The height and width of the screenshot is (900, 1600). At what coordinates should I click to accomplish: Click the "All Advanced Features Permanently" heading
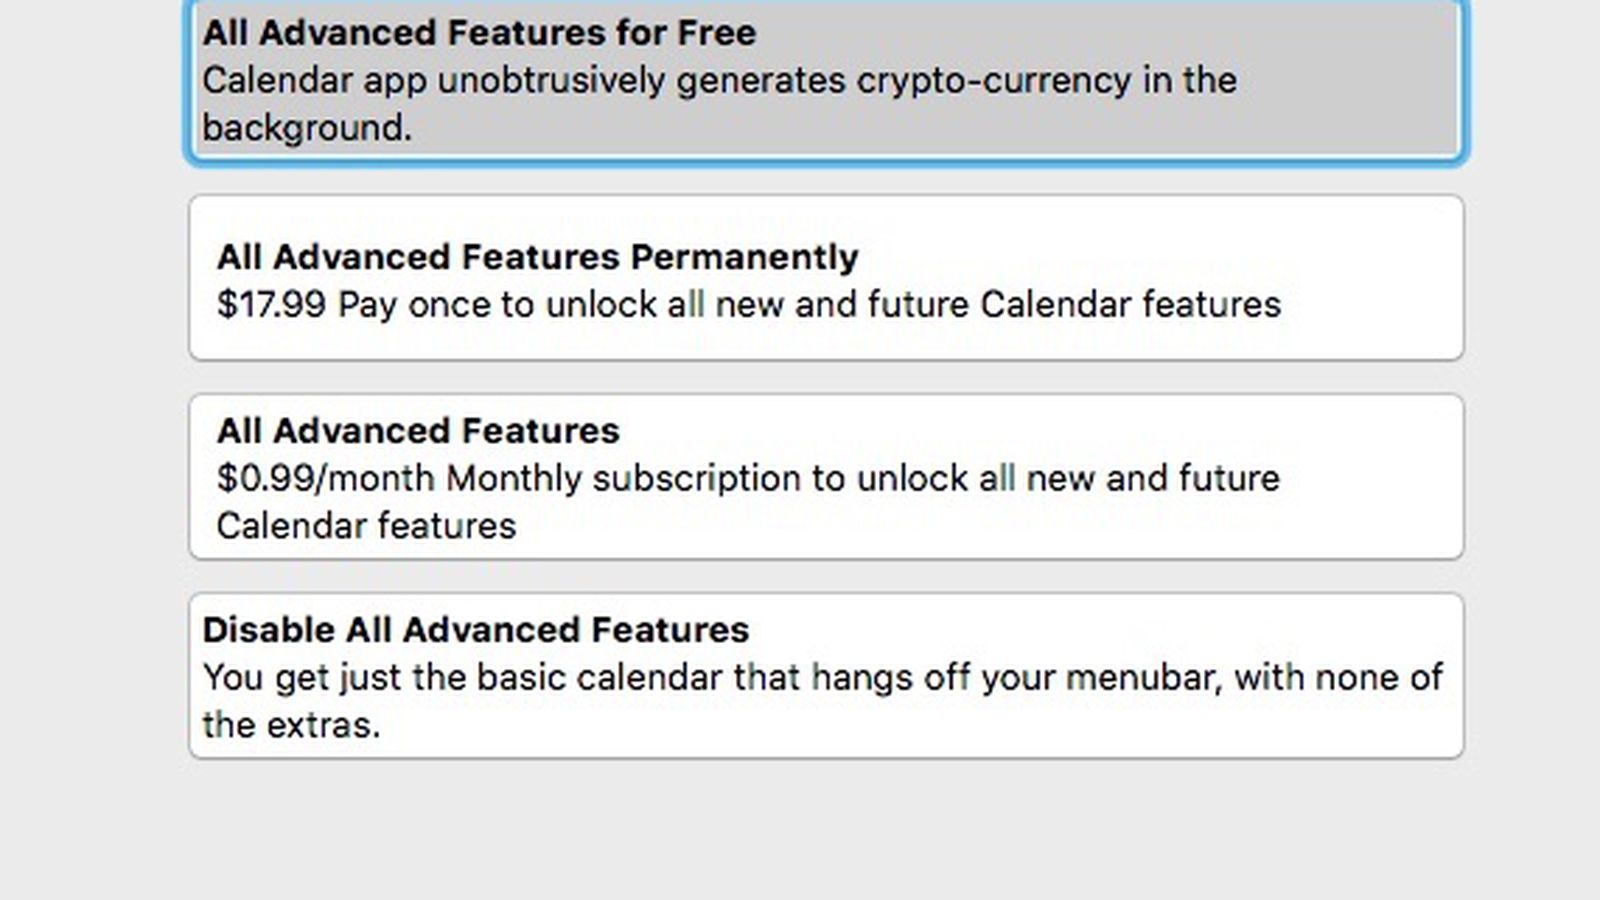click(x=537, y=257)
